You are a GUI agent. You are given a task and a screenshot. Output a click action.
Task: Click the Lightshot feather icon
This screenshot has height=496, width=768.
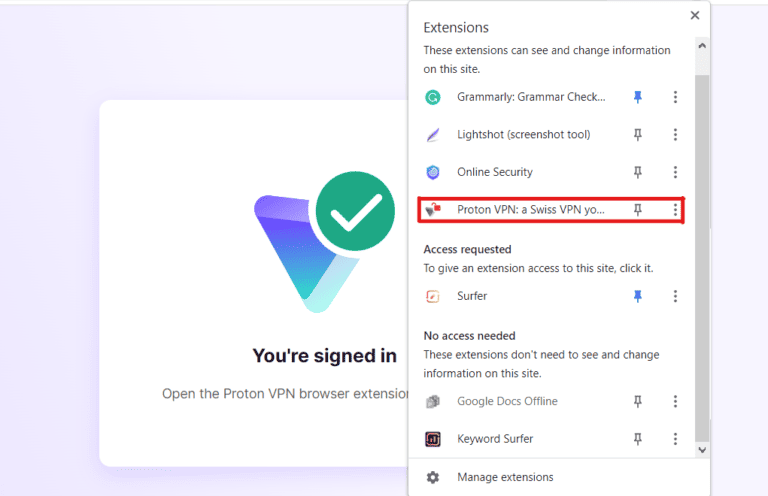coord(433,135)
